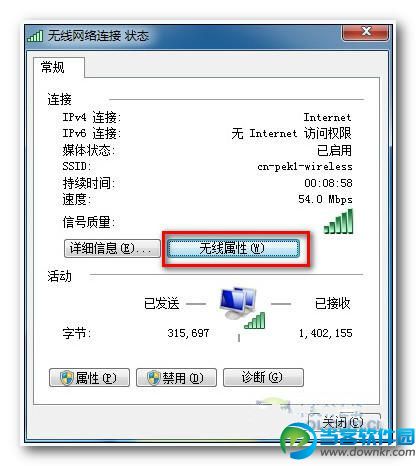Open 无线属性(W) wireless properties
The height and width of the screenshot is (466, 416).
[x=233, y=248]
